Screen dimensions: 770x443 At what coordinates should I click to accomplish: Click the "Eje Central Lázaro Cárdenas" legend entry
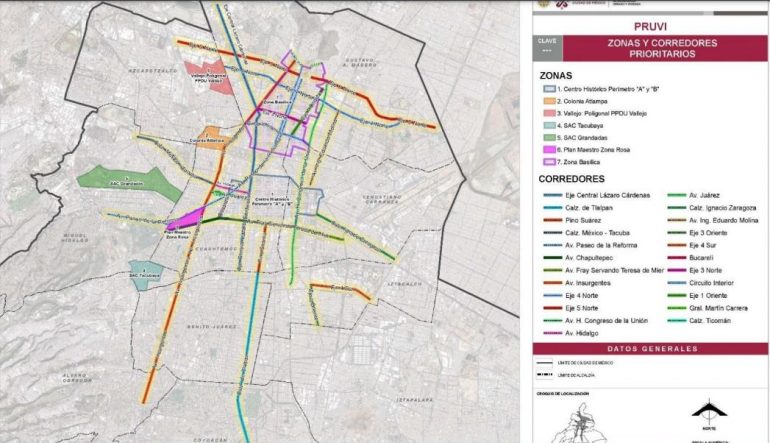(597, 195)
